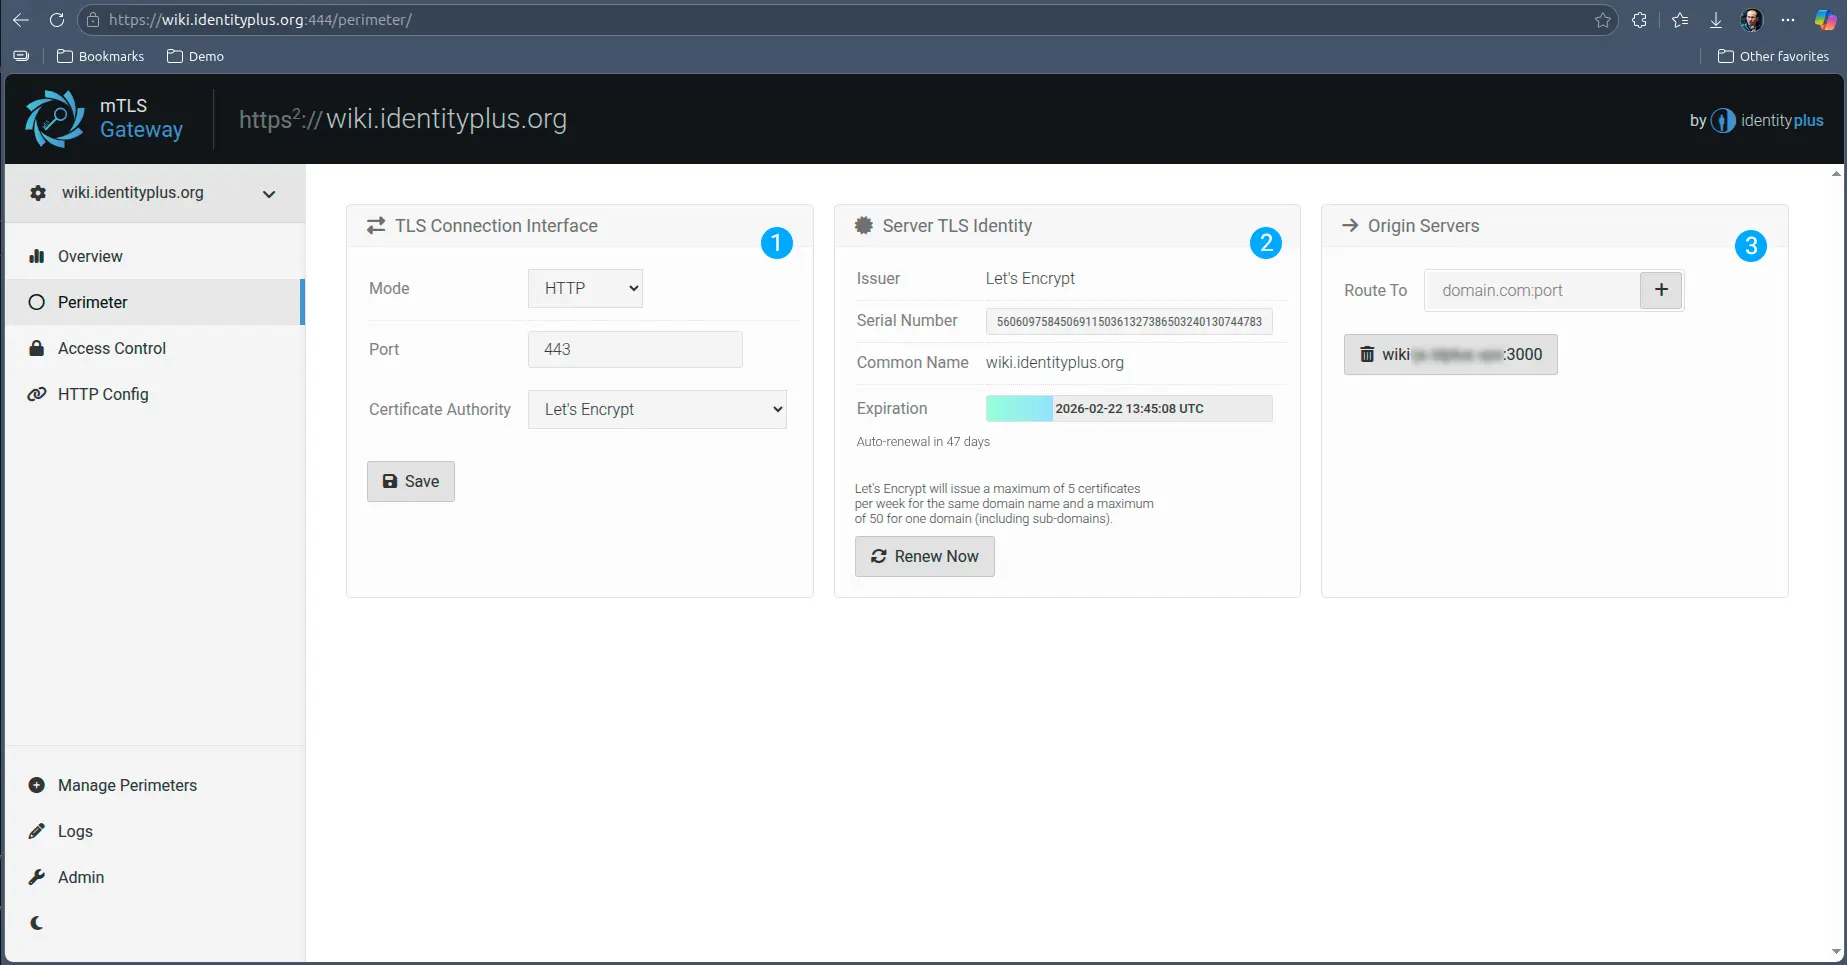Viewport: 1847px width, 965px height.
Task: Open the Demo bookmarks folder
Action: 195,56
